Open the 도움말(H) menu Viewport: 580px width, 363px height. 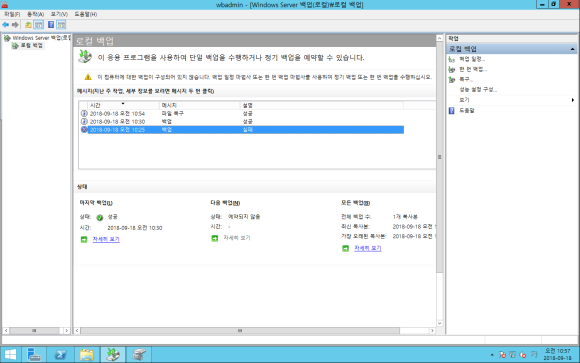pyautogui.click(x=86, y=14)
